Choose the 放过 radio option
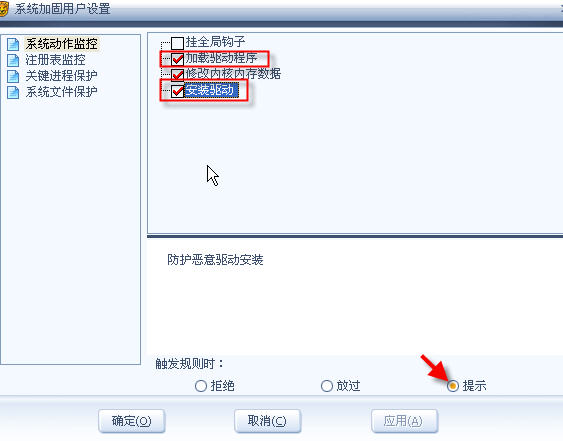The image size is (563, 441). point(327,386)
